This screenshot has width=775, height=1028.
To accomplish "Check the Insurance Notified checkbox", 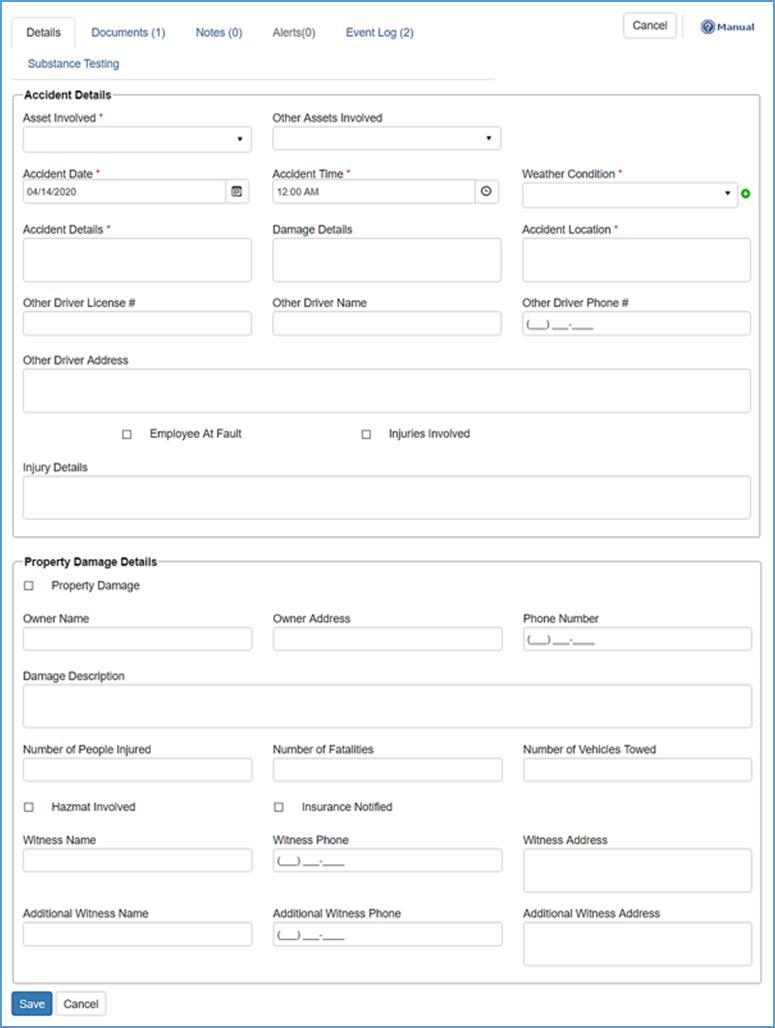I will pyautogui.click(x=279, y=807).
